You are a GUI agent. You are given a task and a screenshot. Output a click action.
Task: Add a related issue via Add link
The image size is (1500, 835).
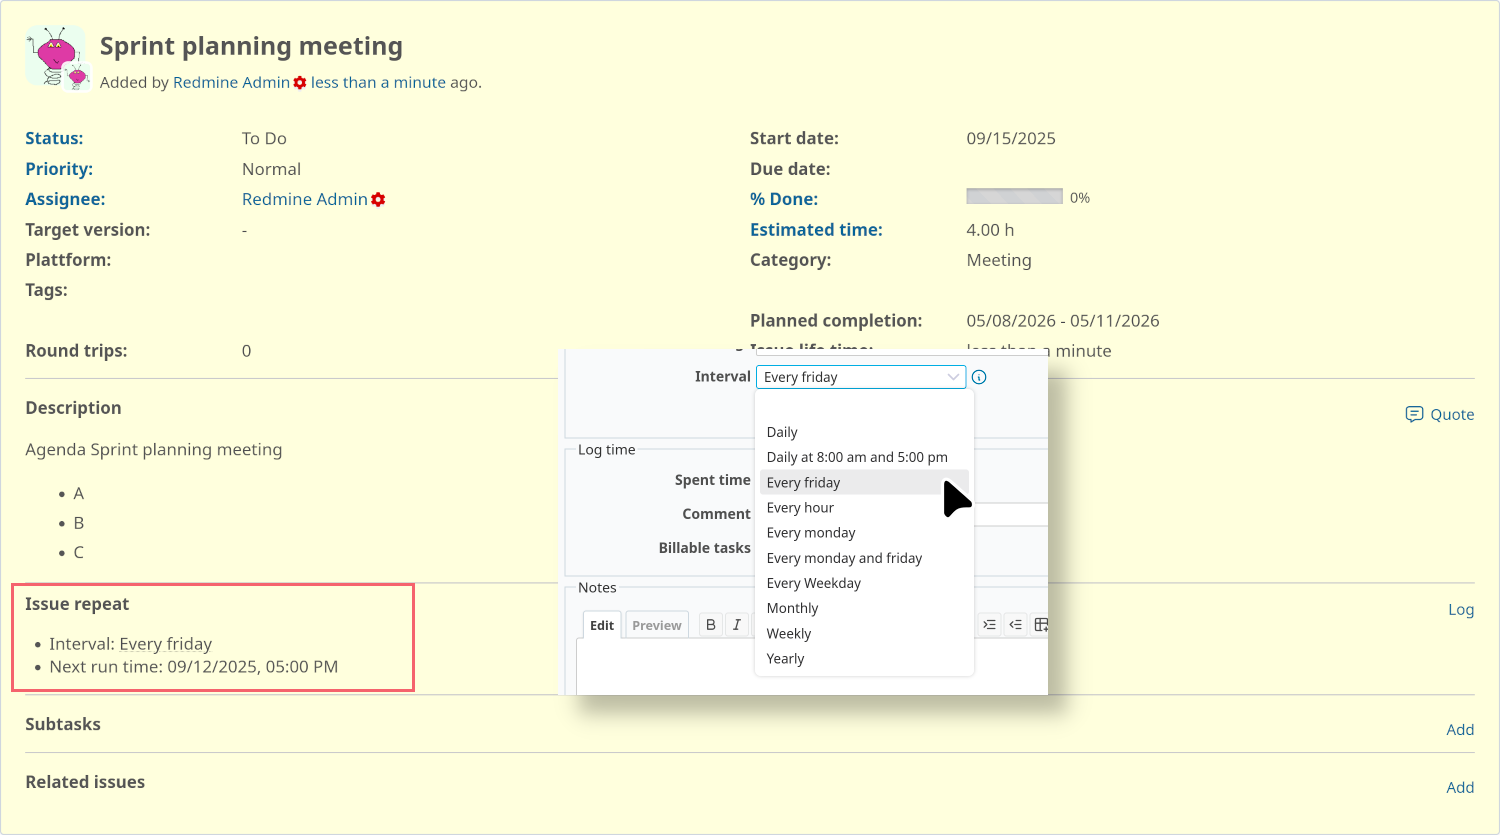[x=1460, y=787]
